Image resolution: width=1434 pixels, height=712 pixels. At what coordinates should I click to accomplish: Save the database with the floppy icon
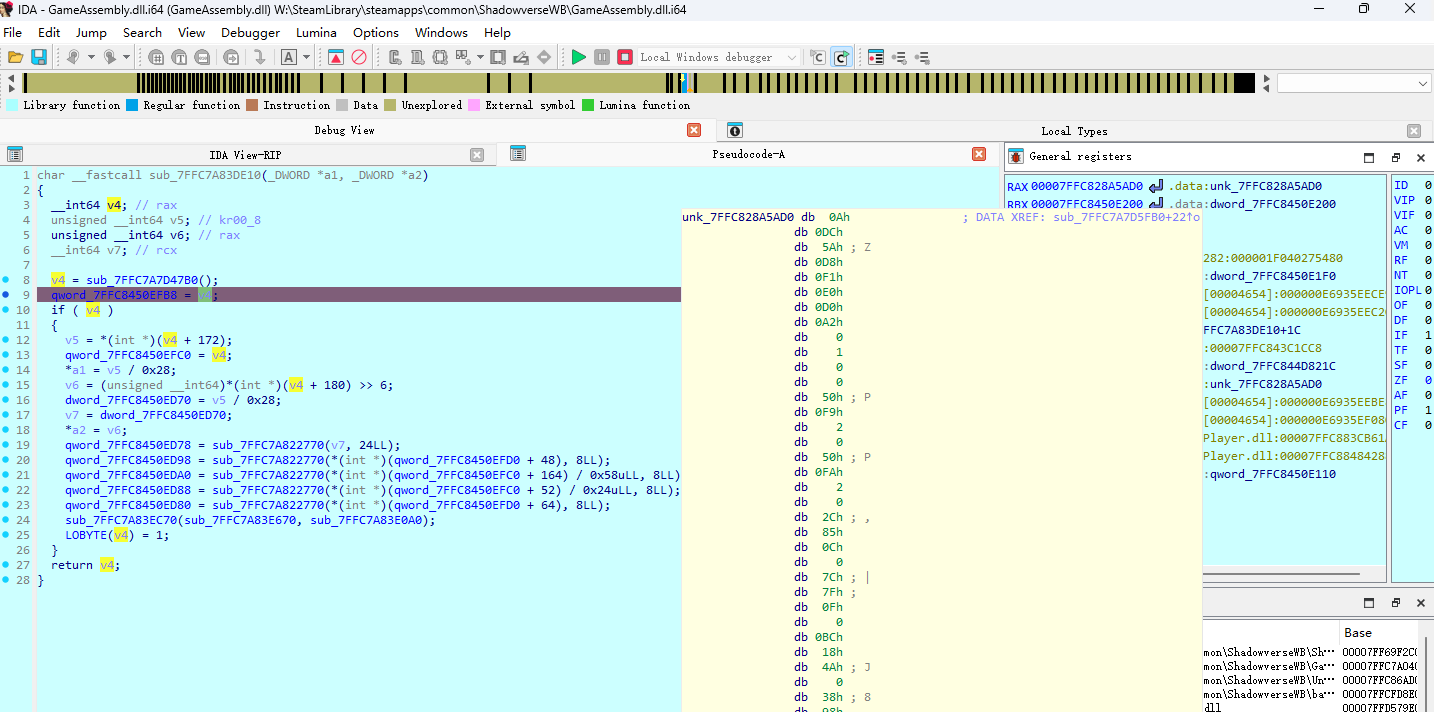pos(39,57)
